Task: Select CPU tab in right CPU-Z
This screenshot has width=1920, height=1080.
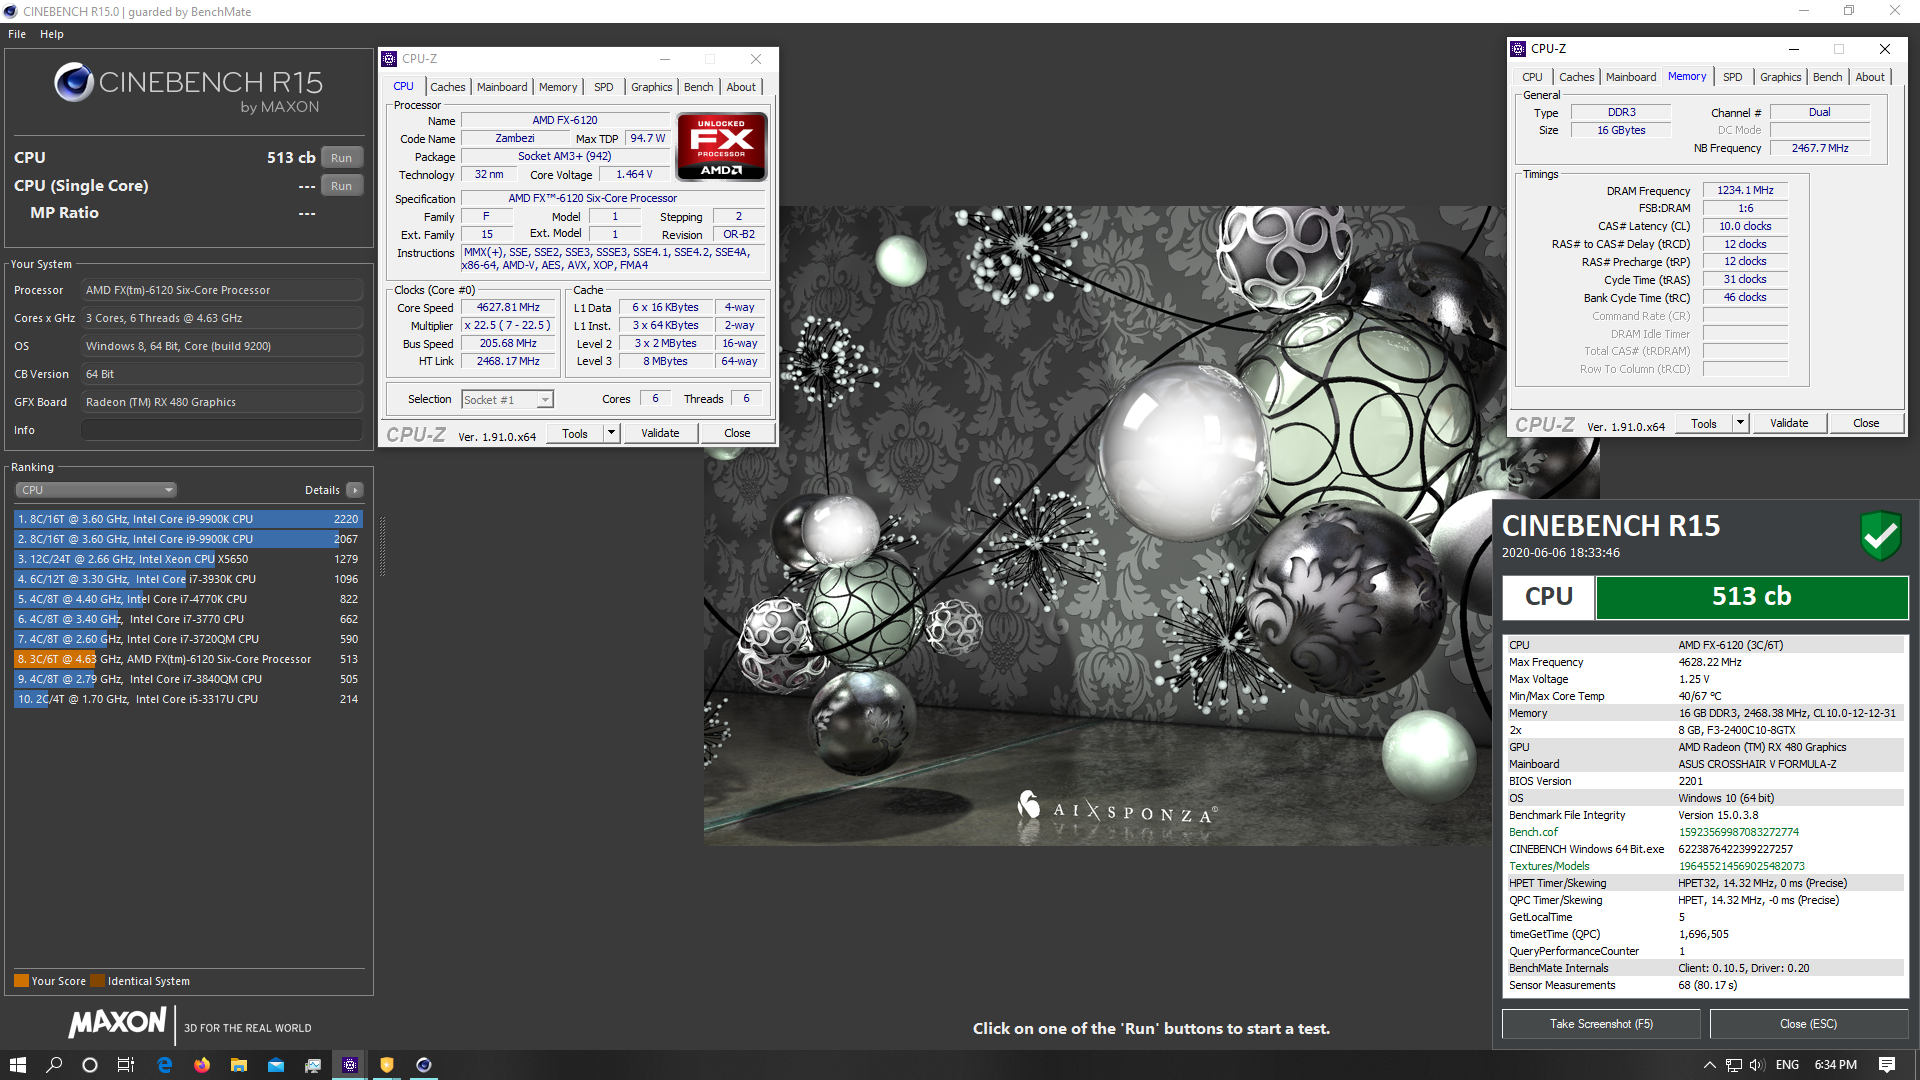Action: (1532, 77)
